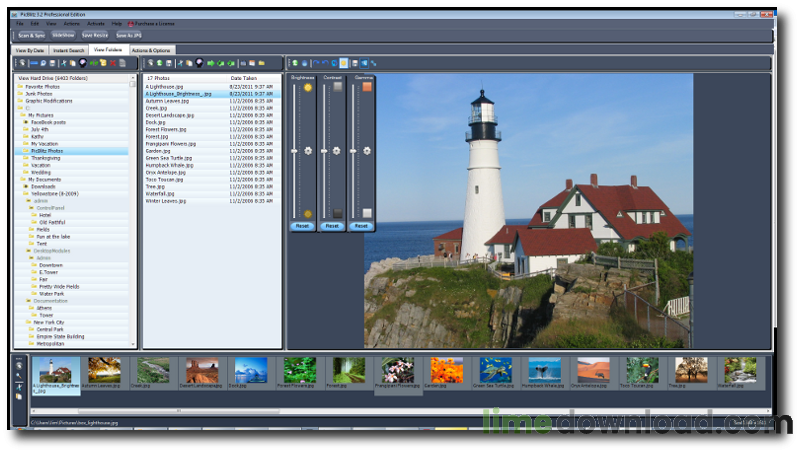The height and width of the screenshot is (453, 800).
Task: Select Green Sea Turtle.jpg in the file list
Action: coord(168,157)
